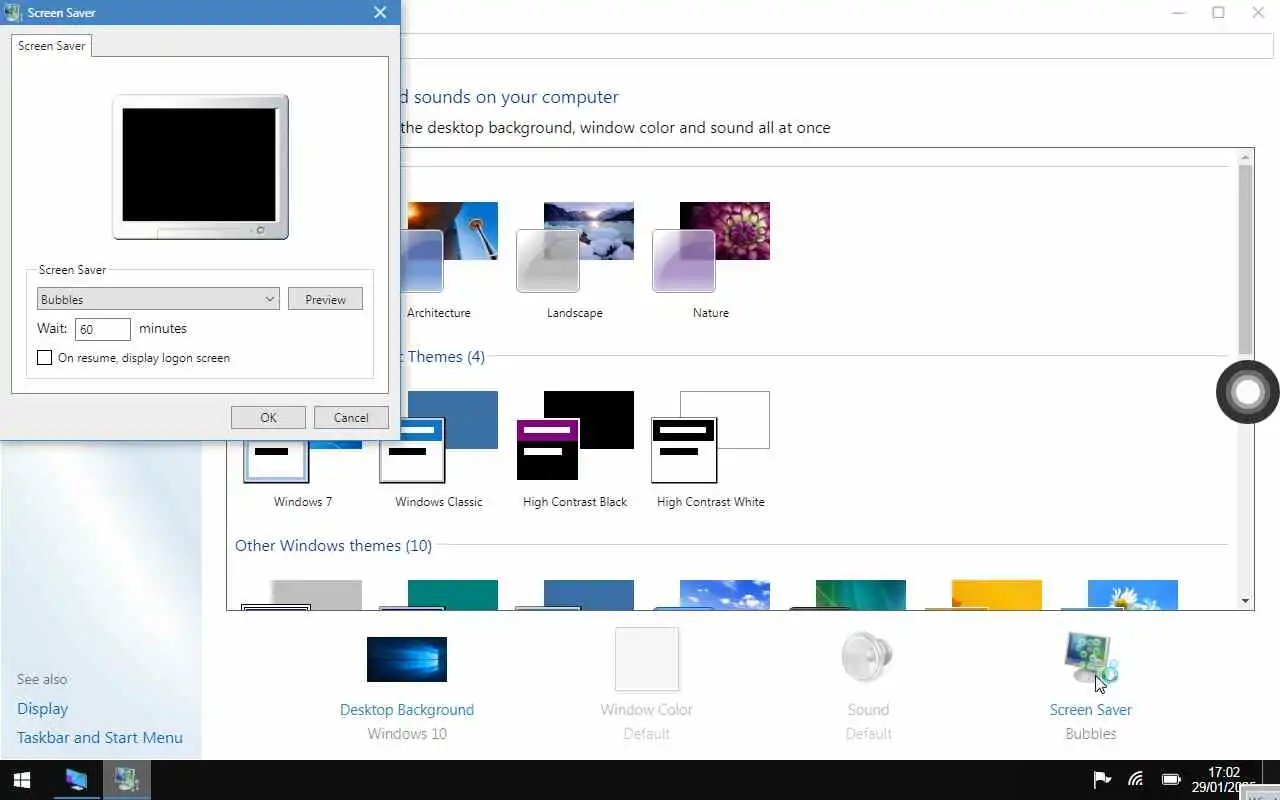Switch to the first taskbar app icon
The image size is (1280, 800).
pyautogui.click(x=76, y=780)
